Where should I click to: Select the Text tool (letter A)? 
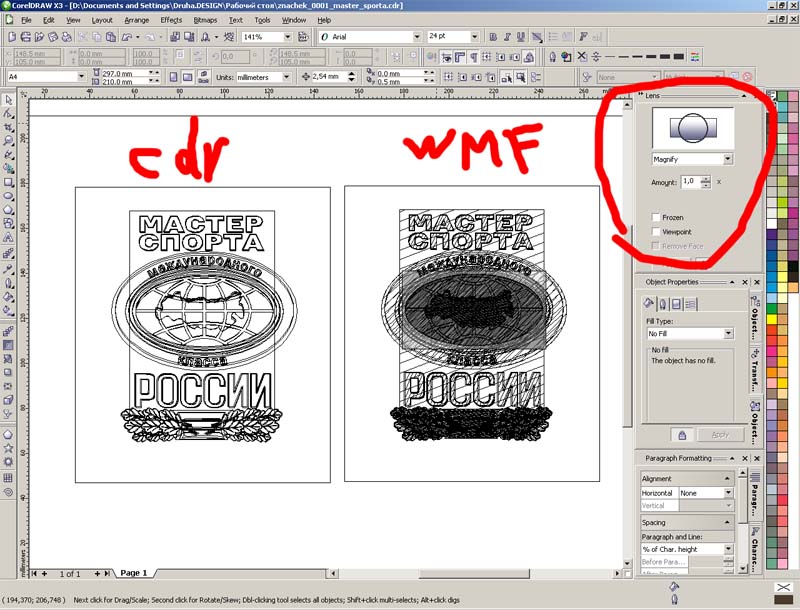pyautogui.click(x=8, y=238)
